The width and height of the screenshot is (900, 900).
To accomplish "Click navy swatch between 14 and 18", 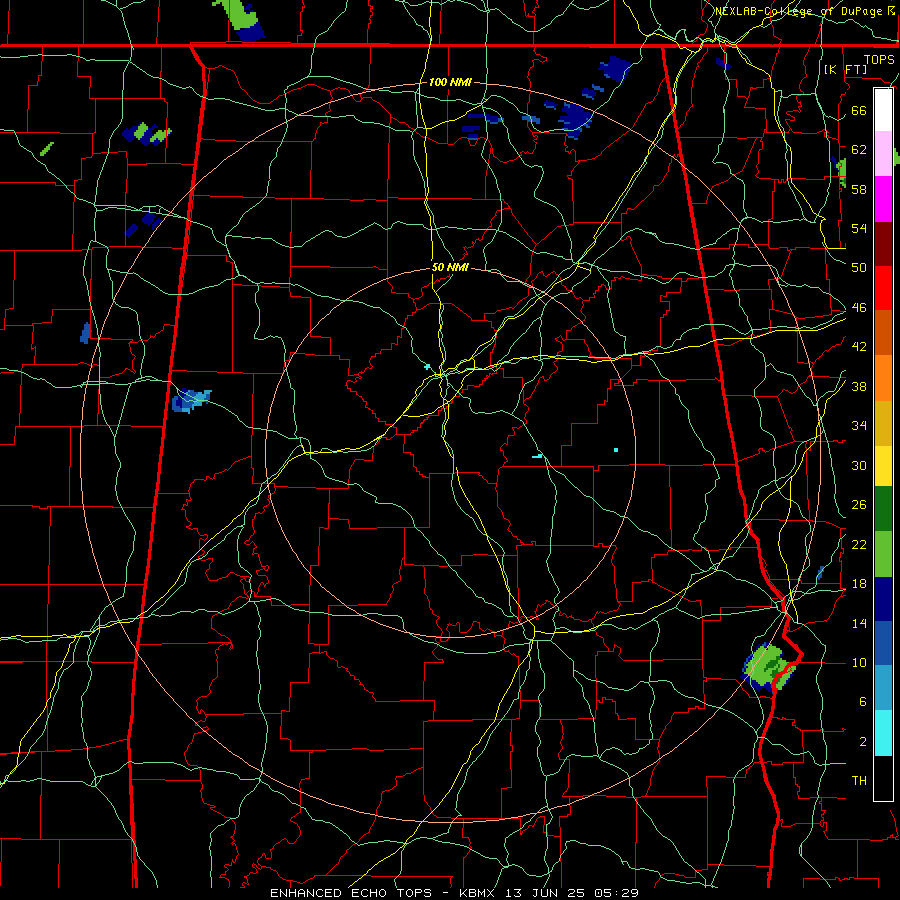I will (x=883, y=599).
